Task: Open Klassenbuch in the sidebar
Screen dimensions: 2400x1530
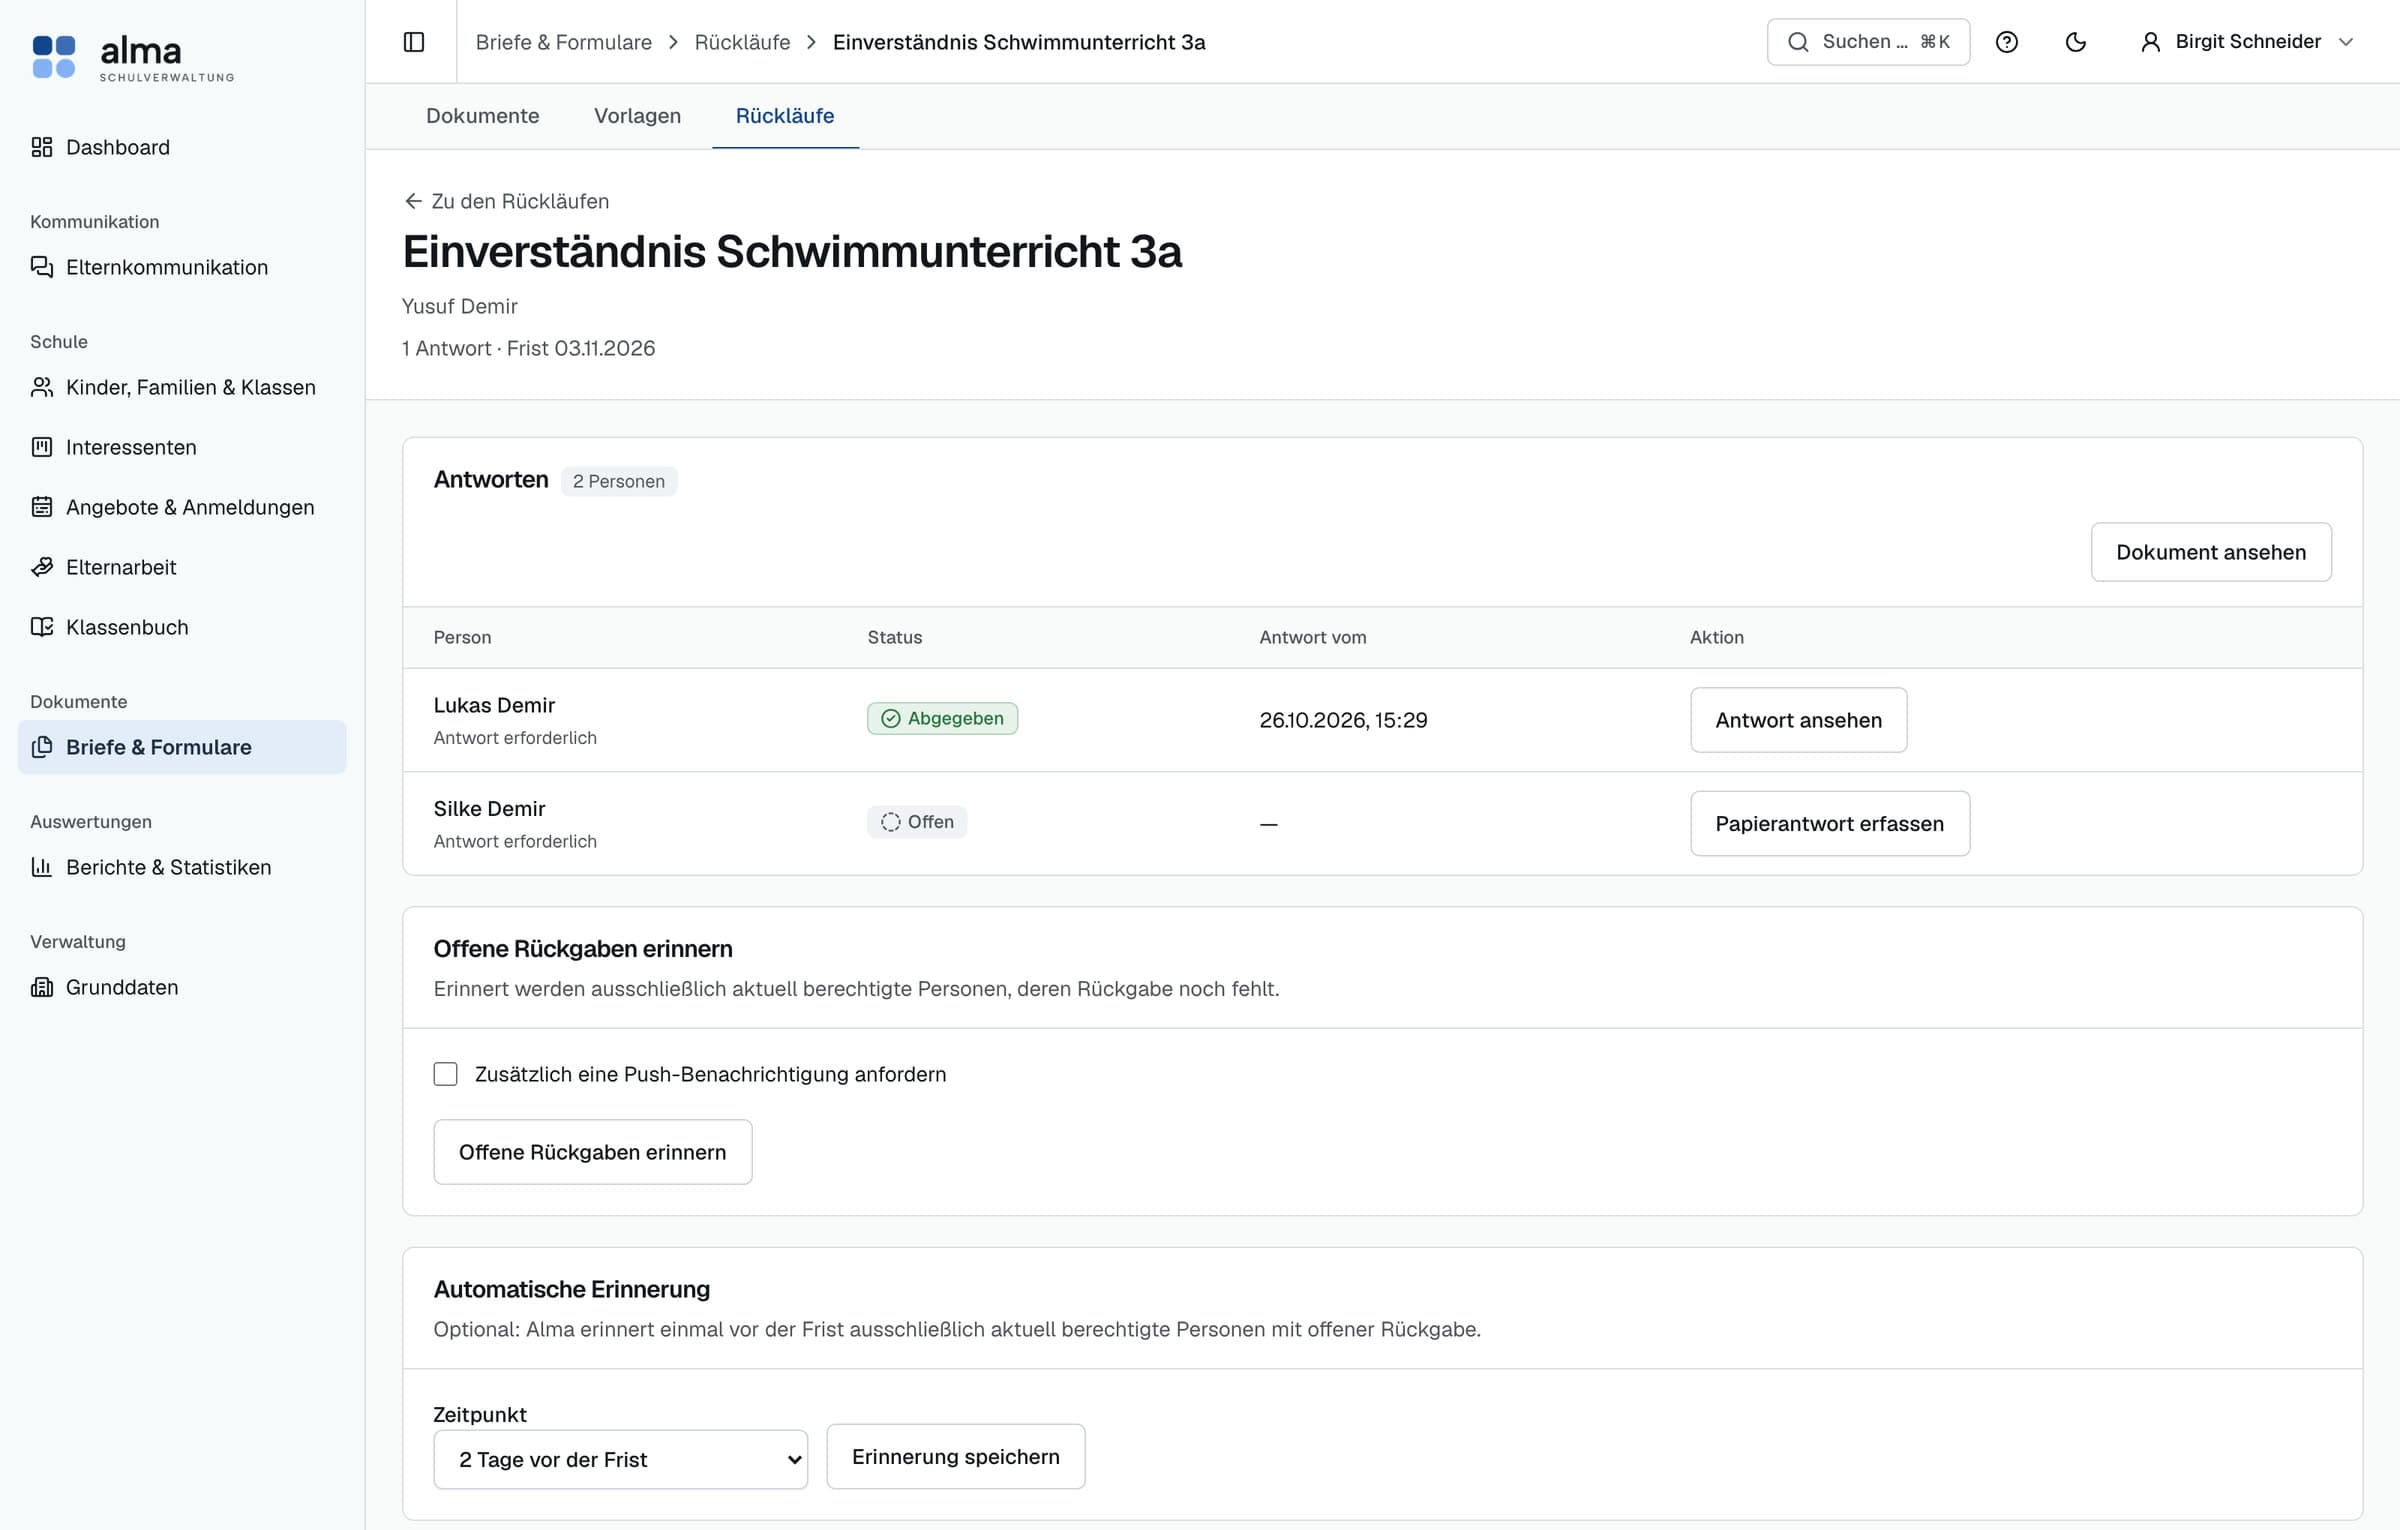Action: [182, 627]
